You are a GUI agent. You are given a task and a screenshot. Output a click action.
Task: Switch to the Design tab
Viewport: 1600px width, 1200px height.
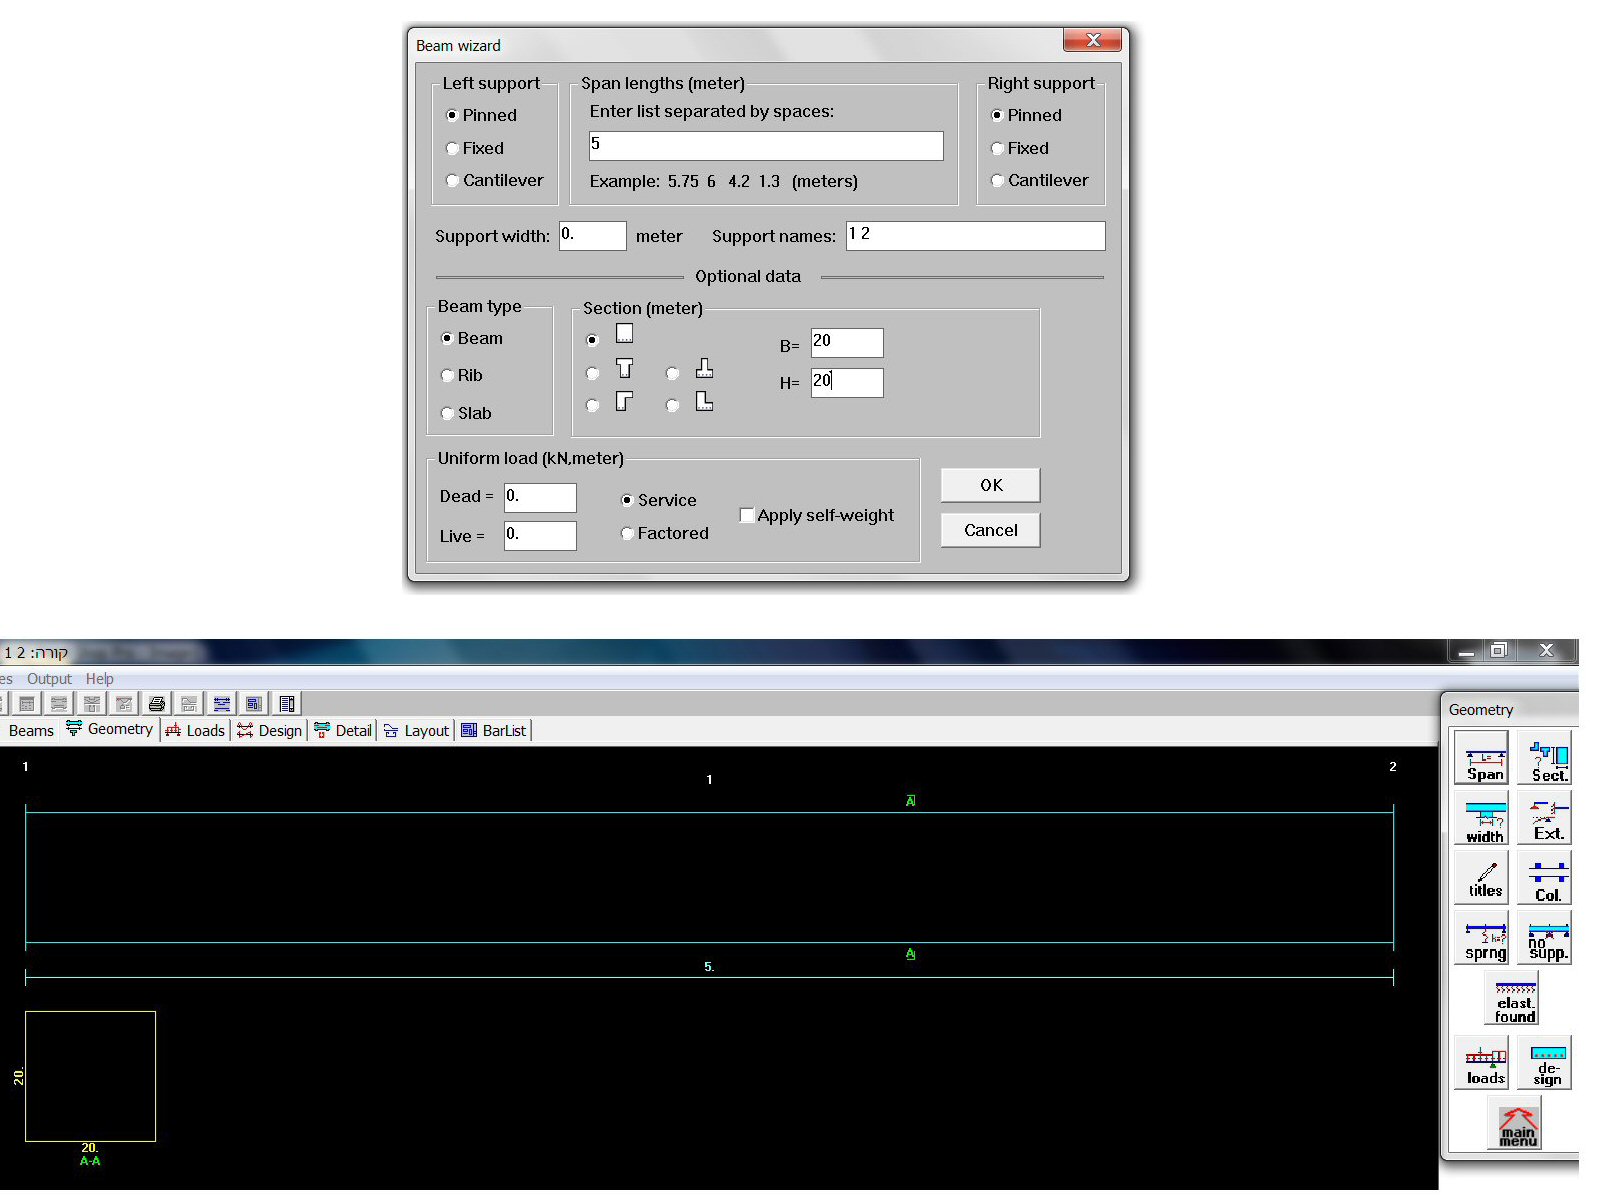(x=269, y=730)
